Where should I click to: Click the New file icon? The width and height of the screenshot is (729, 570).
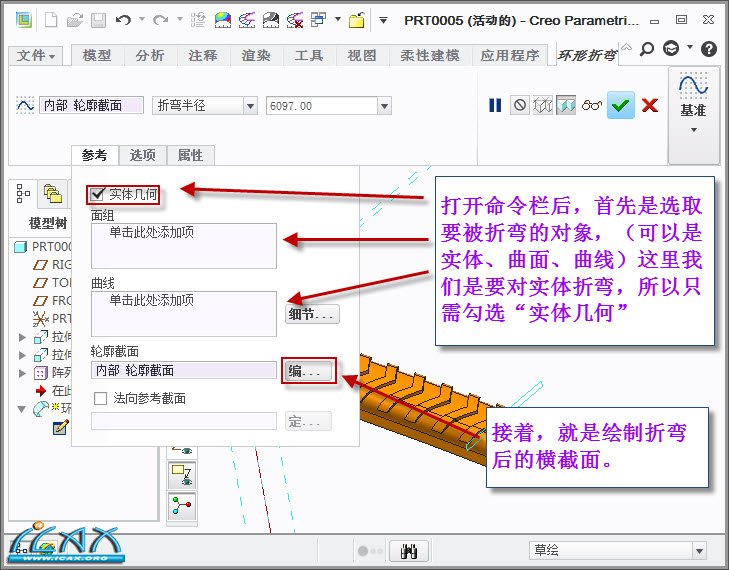tap(51, 20)
